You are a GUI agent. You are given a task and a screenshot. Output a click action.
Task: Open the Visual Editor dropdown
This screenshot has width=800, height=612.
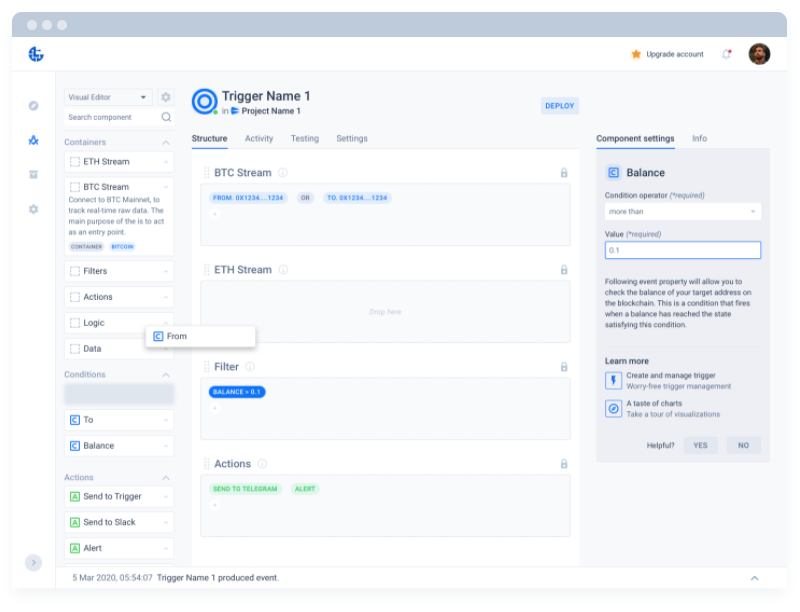108,97
